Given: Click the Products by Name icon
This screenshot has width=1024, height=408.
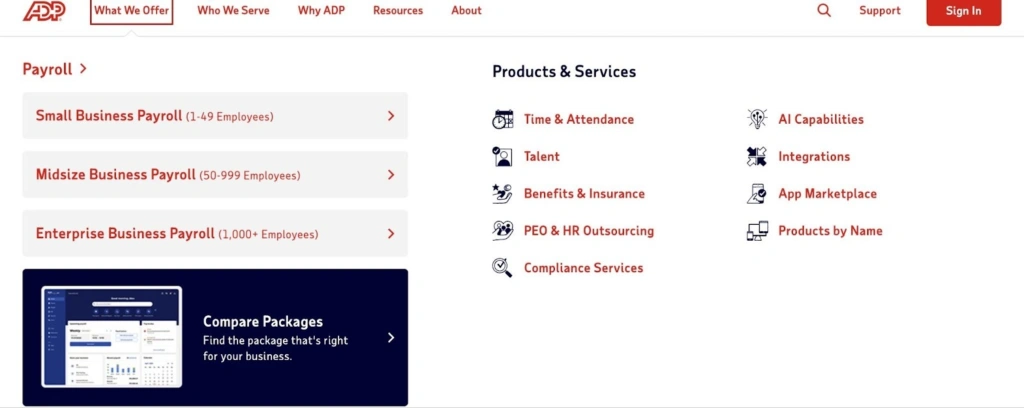Looking at the screenshot, I should [757, 231].
